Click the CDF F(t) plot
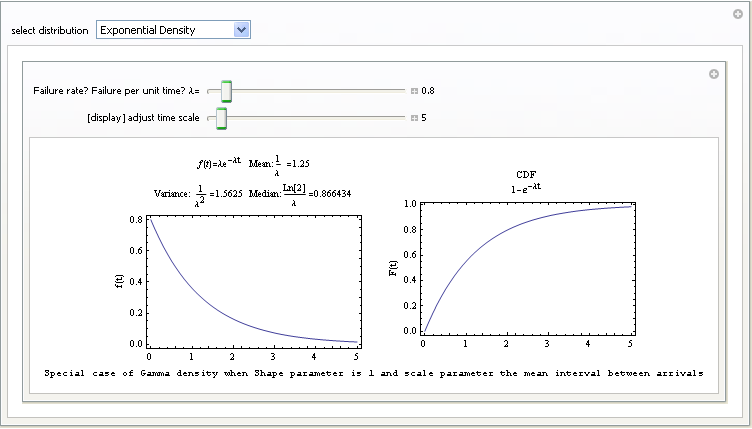The image size is (752, 429). [527, 268]
